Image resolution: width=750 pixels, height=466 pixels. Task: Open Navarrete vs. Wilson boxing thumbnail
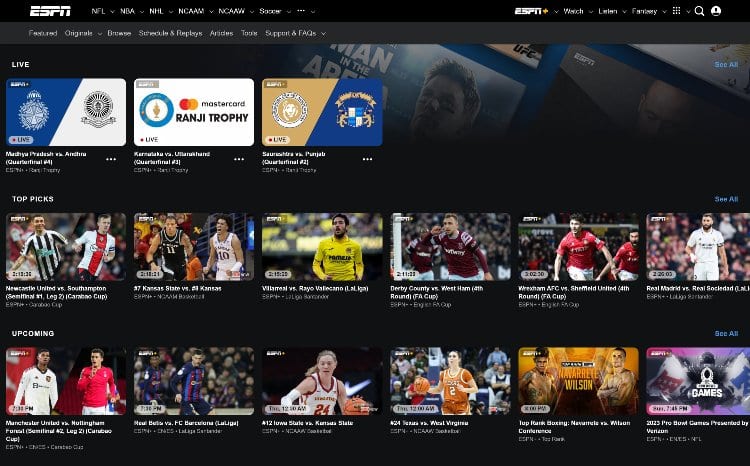[x=579, y=381]
